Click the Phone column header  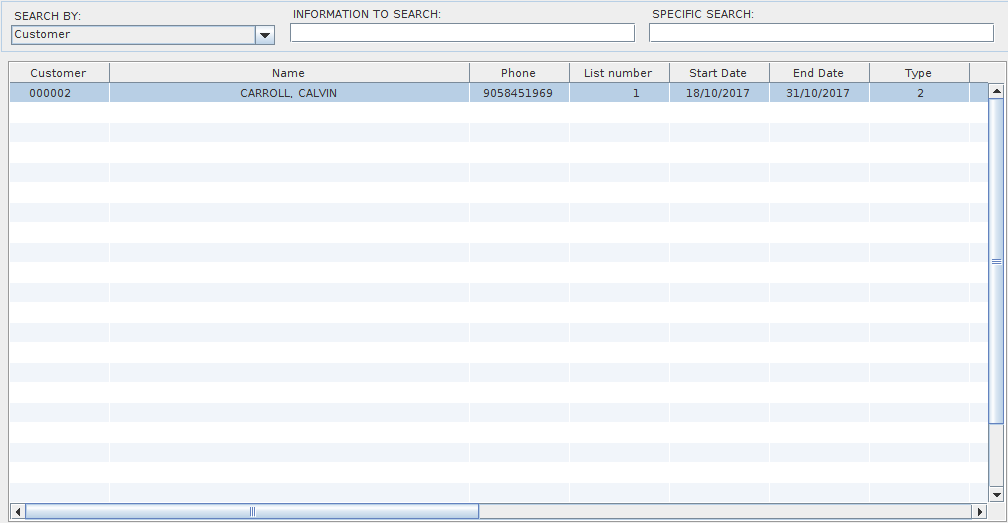tap(518, 73)
